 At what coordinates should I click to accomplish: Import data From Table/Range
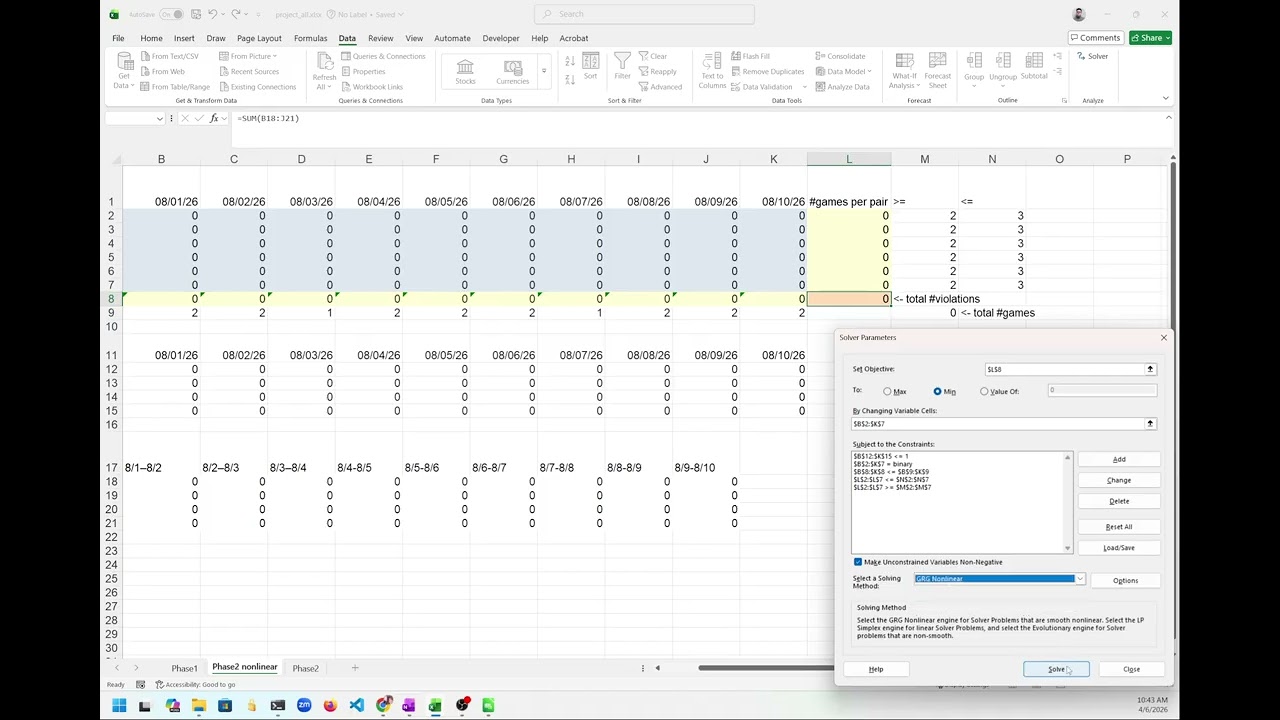click(175, 86)
